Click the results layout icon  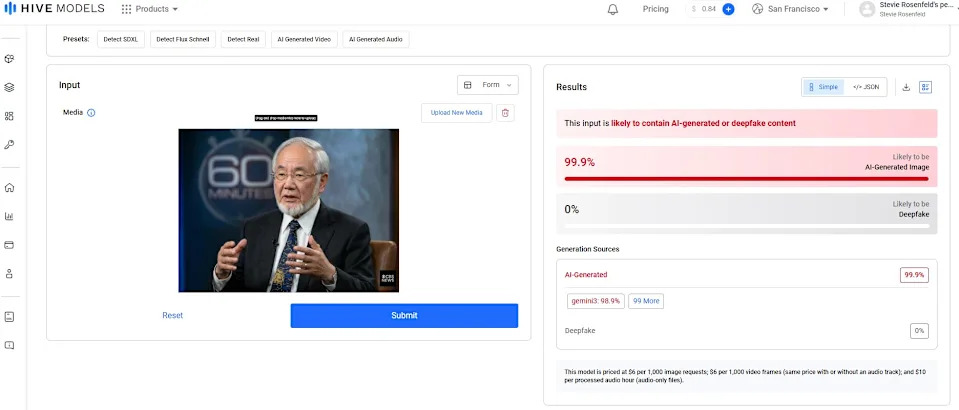[x=925, y=87]
